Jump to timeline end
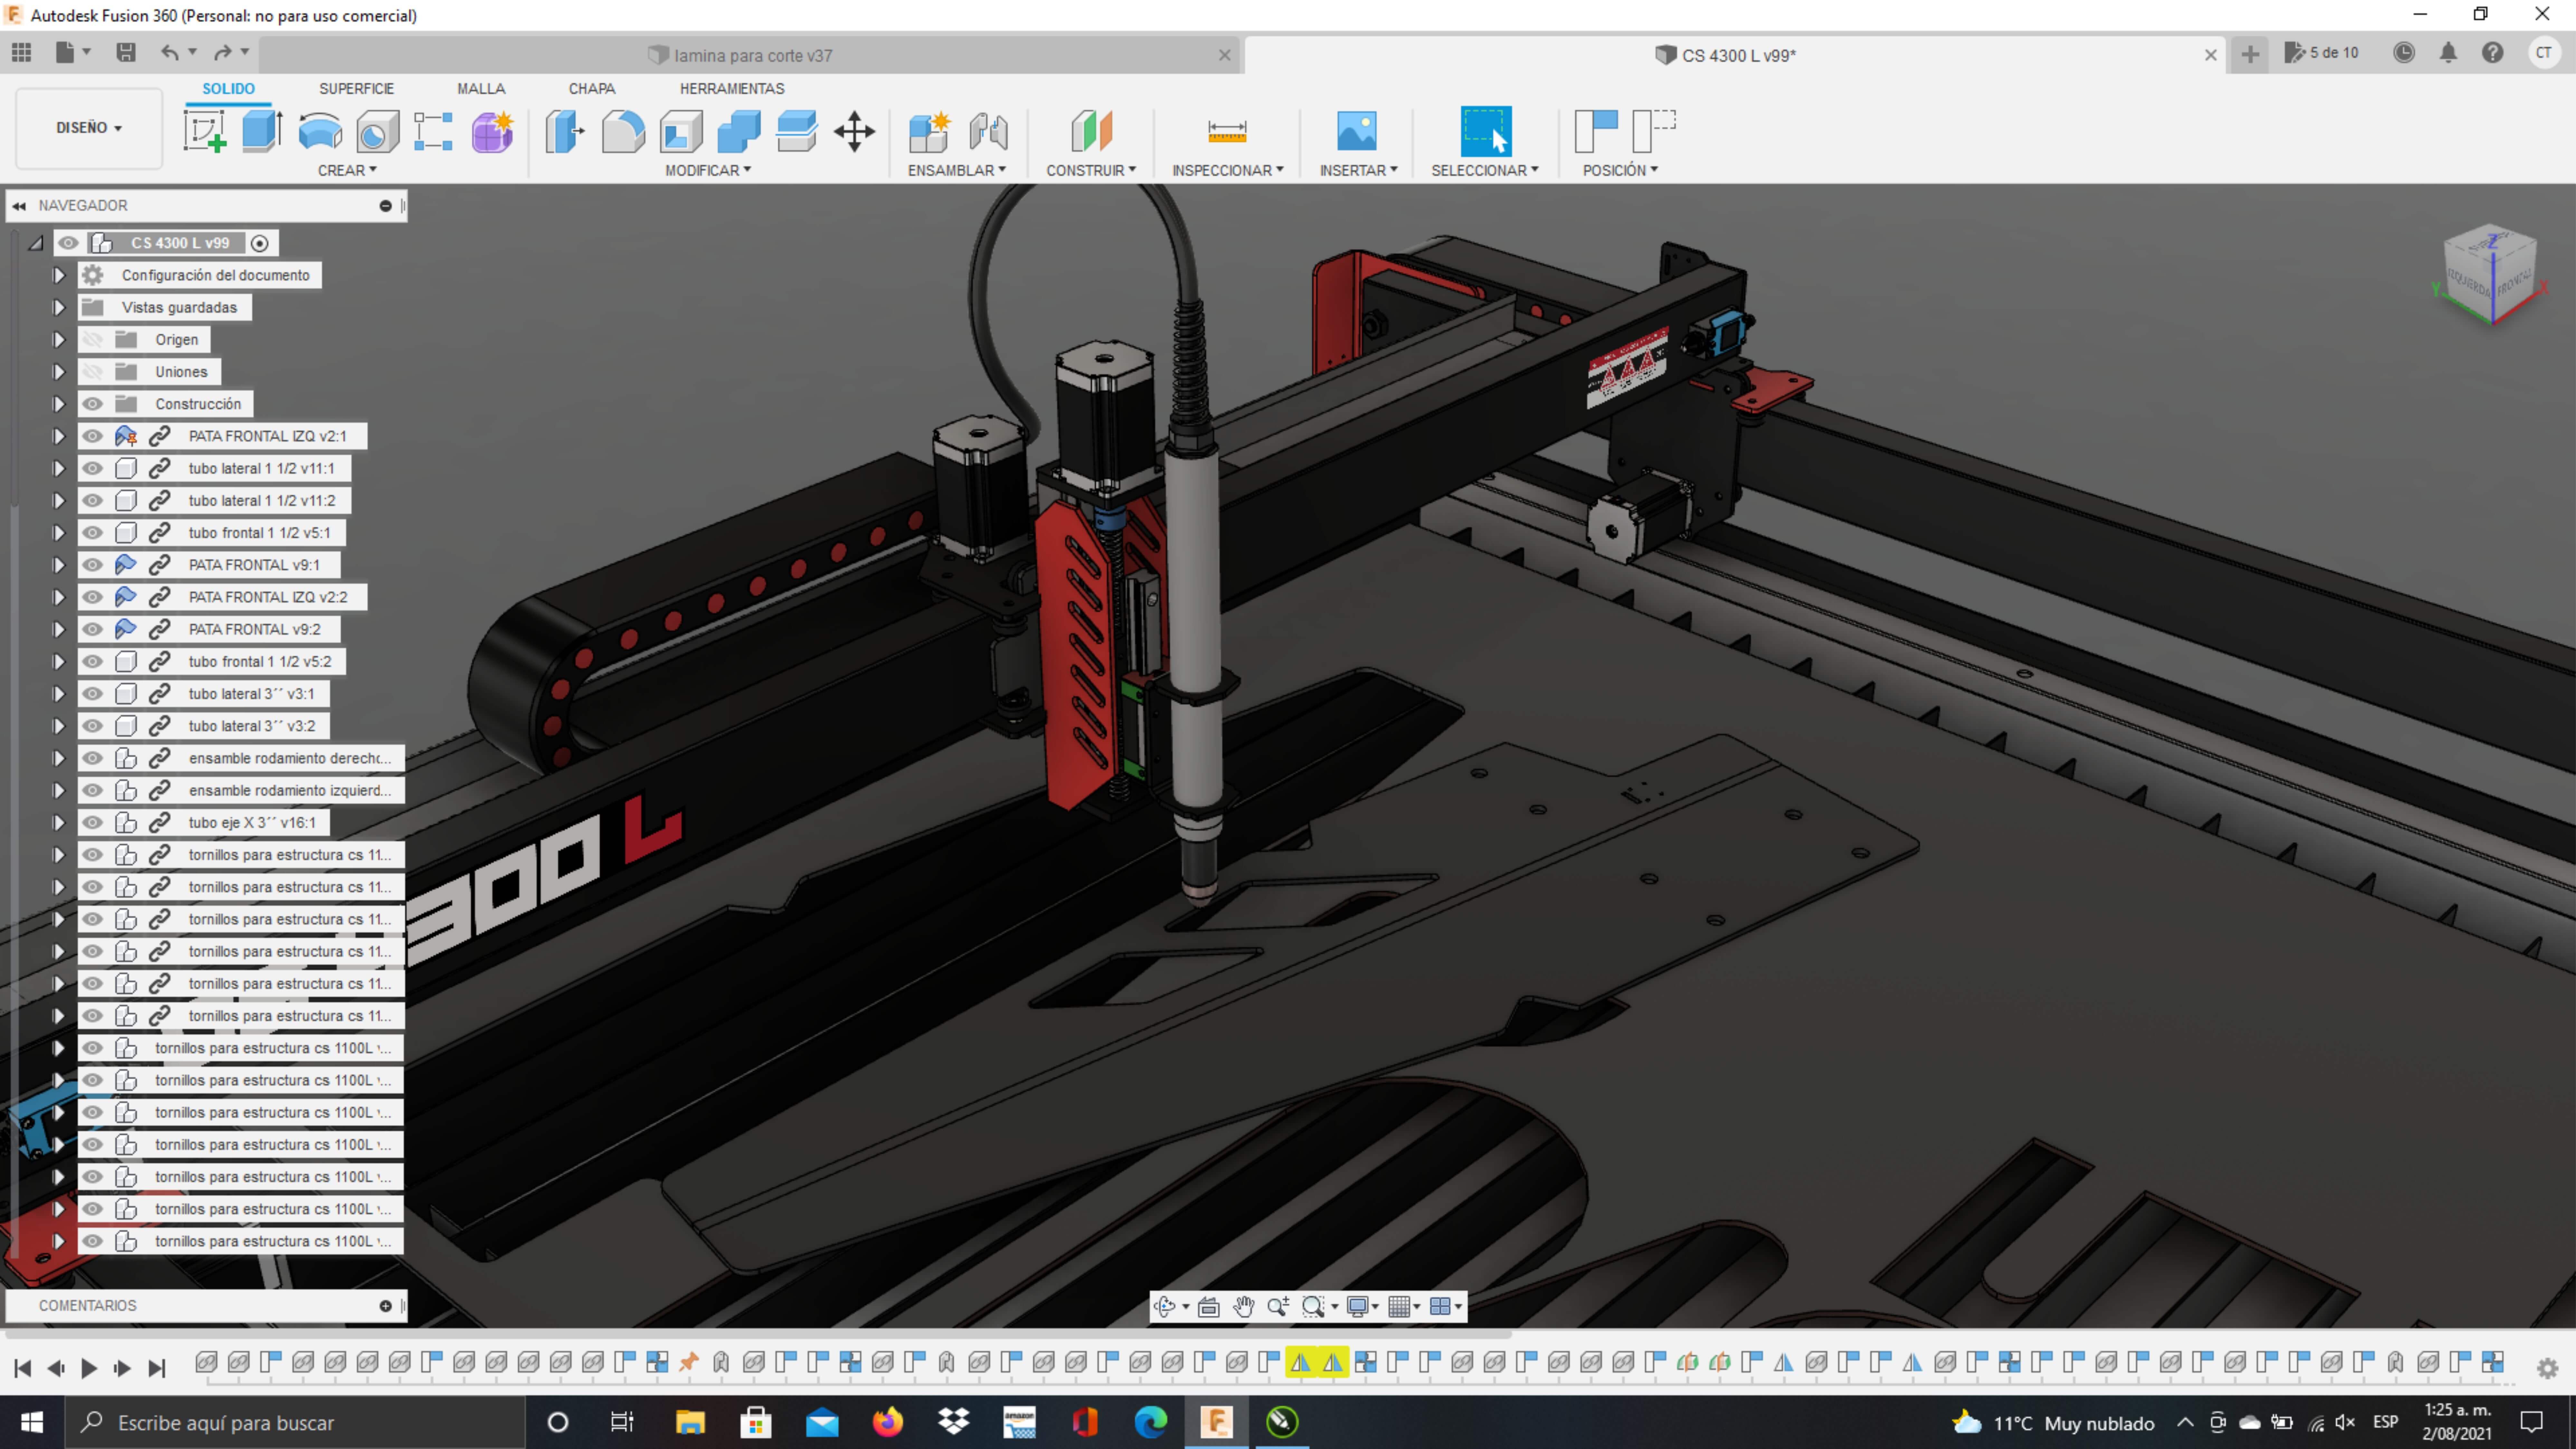 point(157,1368)
